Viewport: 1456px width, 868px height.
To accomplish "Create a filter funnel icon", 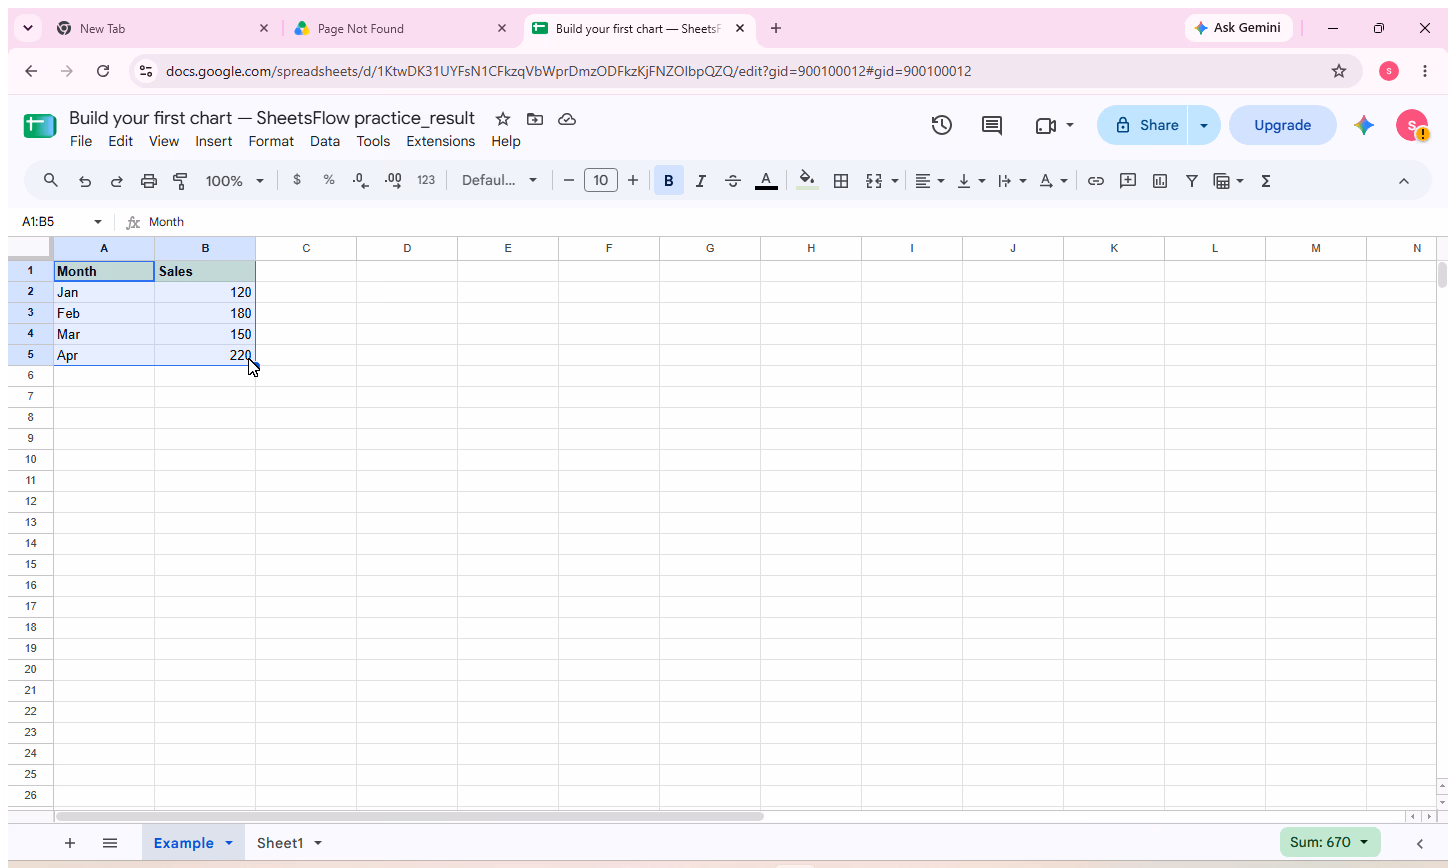I will pyautogui.click(x=1192, y=181).
